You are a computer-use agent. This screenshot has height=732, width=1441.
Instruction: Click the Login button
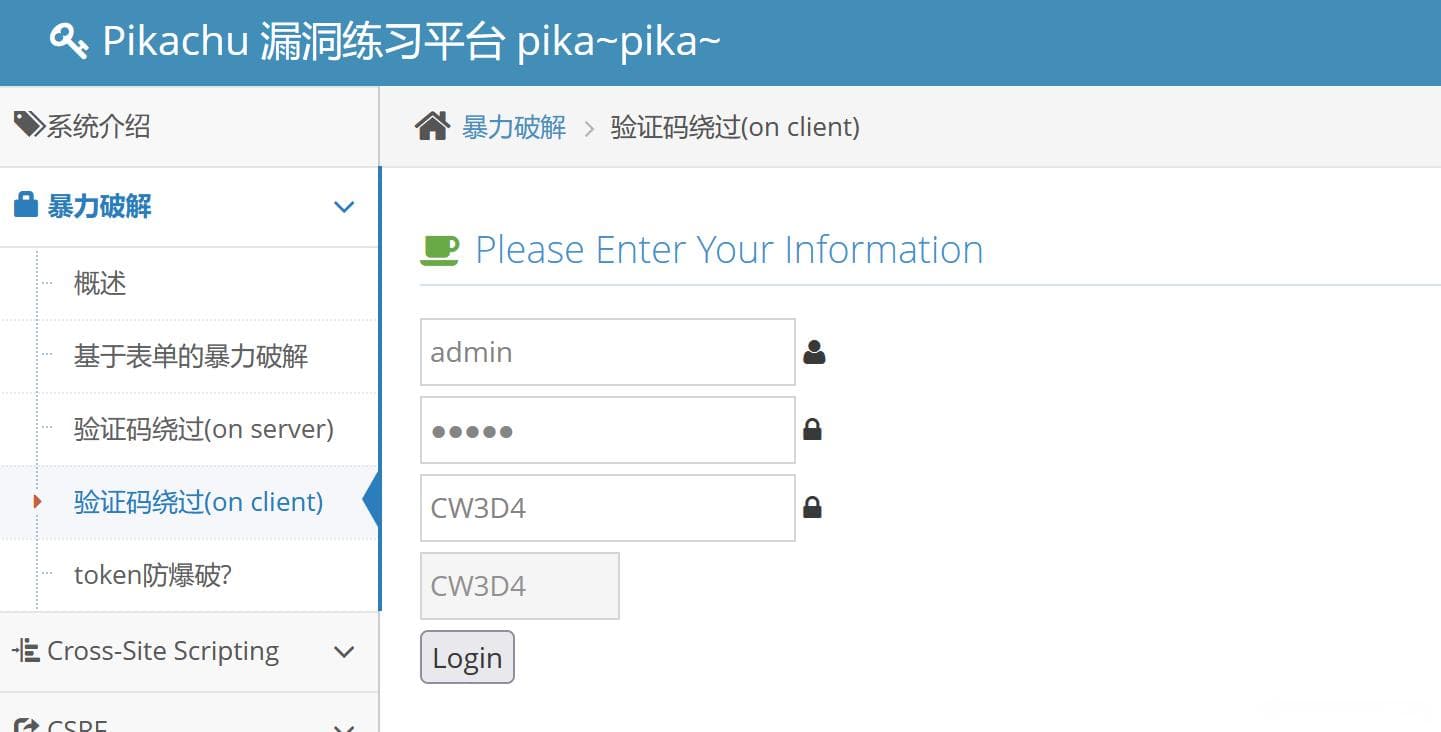point(467,657)
